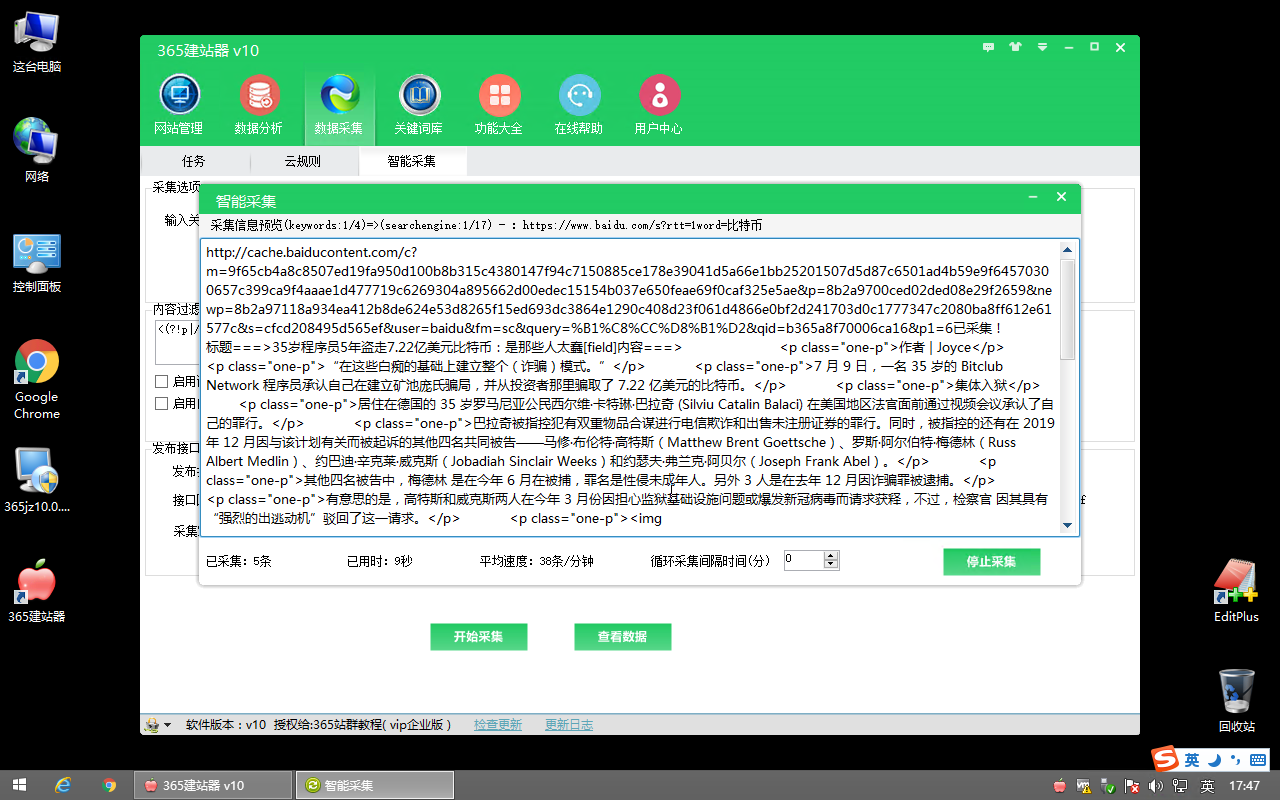Viewport: 1280px width, 800px height.
Task: Increase the 循环采集间隔时间 stepper value
Action: 830,556
